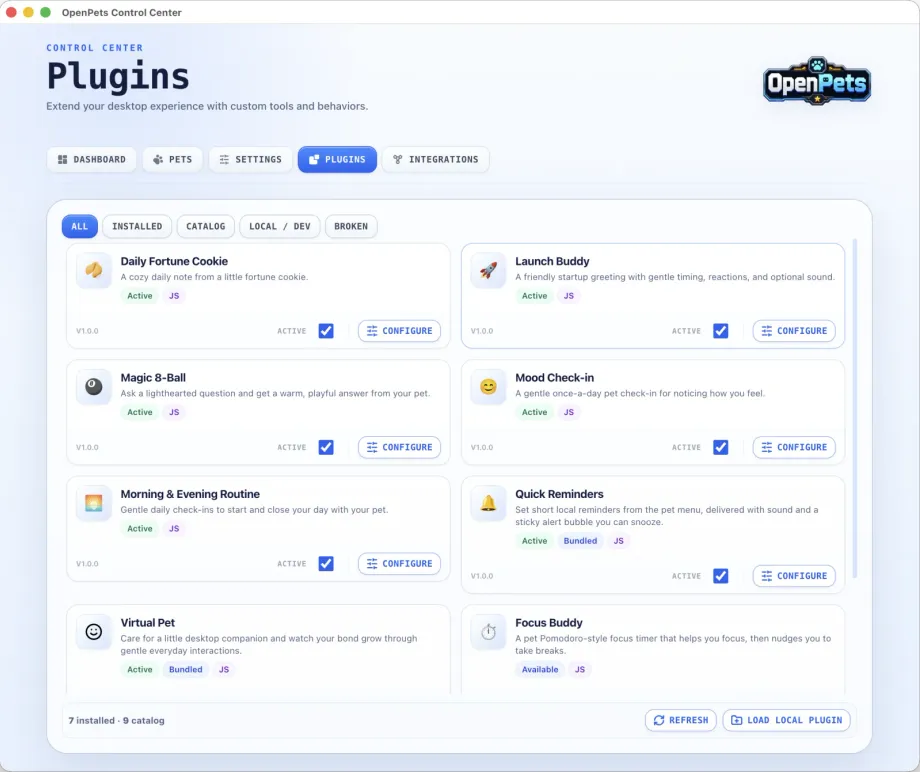Image resolution: width=920 pixels, height=772 pixels.
Task: Click the plugin list vertical scrollbar
Action: click(855, 408)
